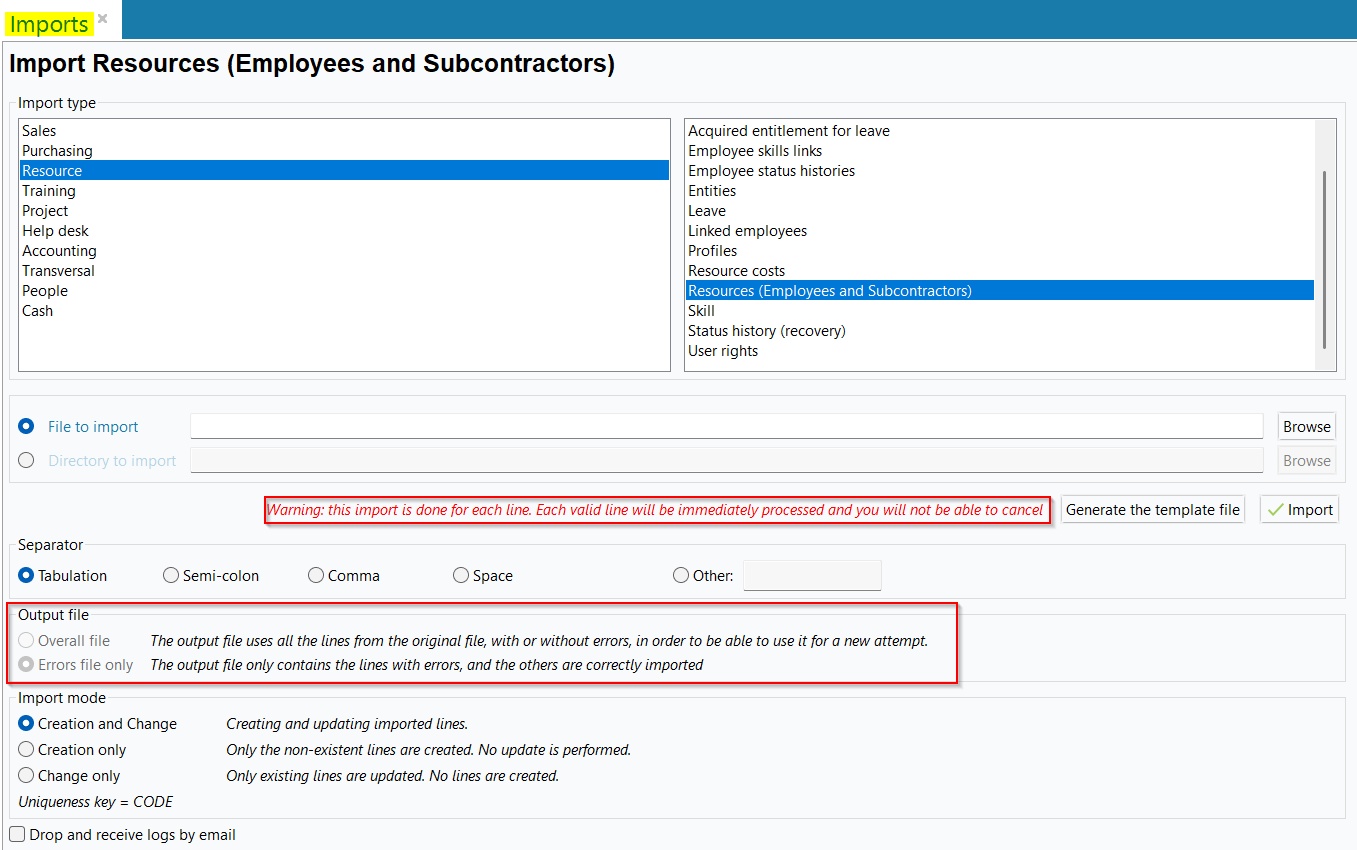Choose User rights import option

point(723,351)
